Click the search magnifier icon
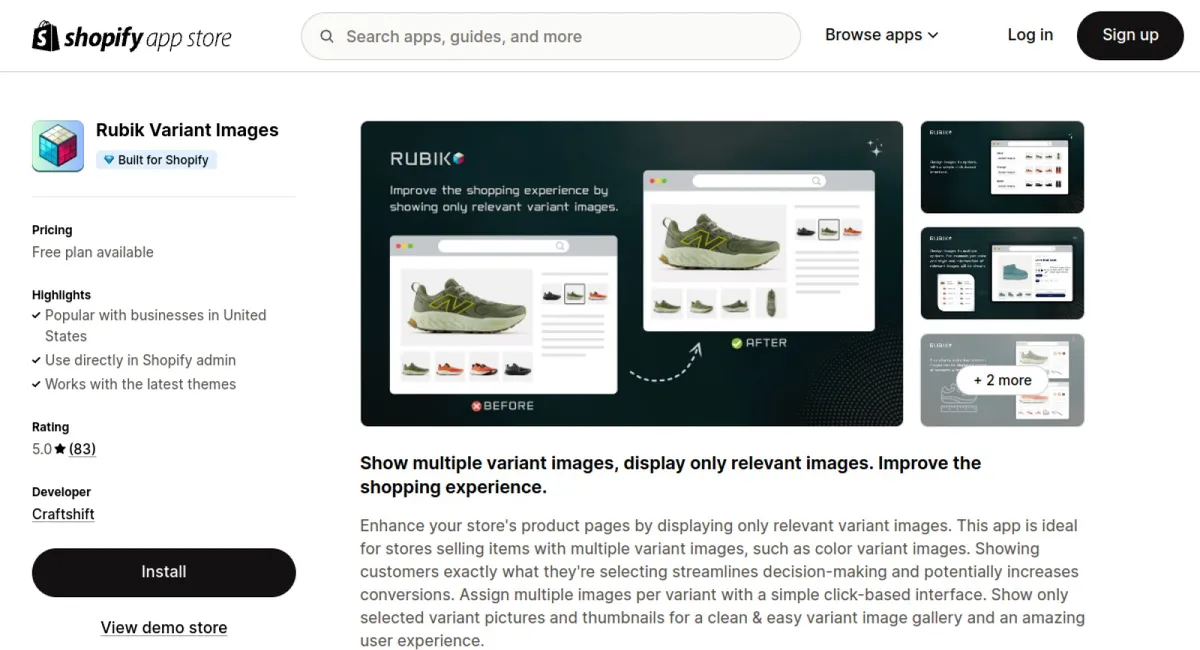Image resolution: width=1200 pixels, height=650 pixels. point(327,36)
